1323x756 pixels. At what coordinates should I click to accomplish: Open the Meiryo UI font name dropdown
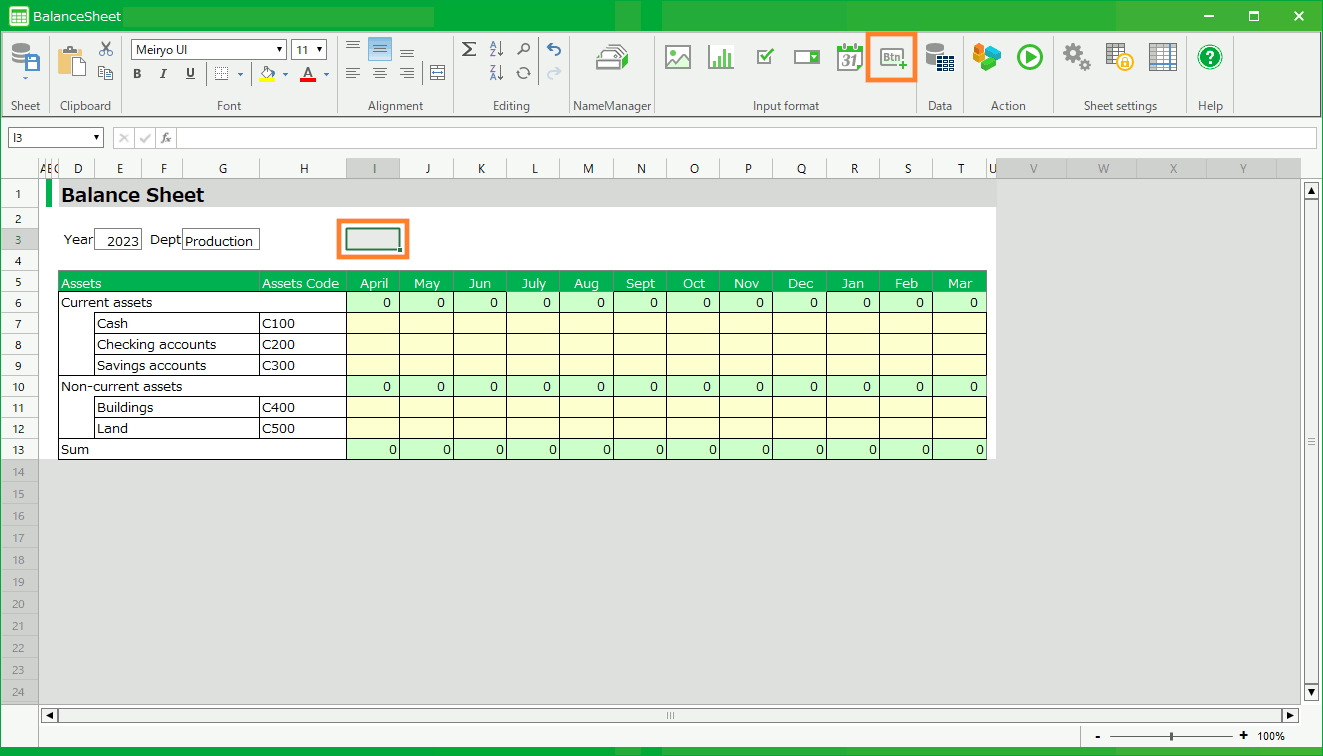(280, 50)
